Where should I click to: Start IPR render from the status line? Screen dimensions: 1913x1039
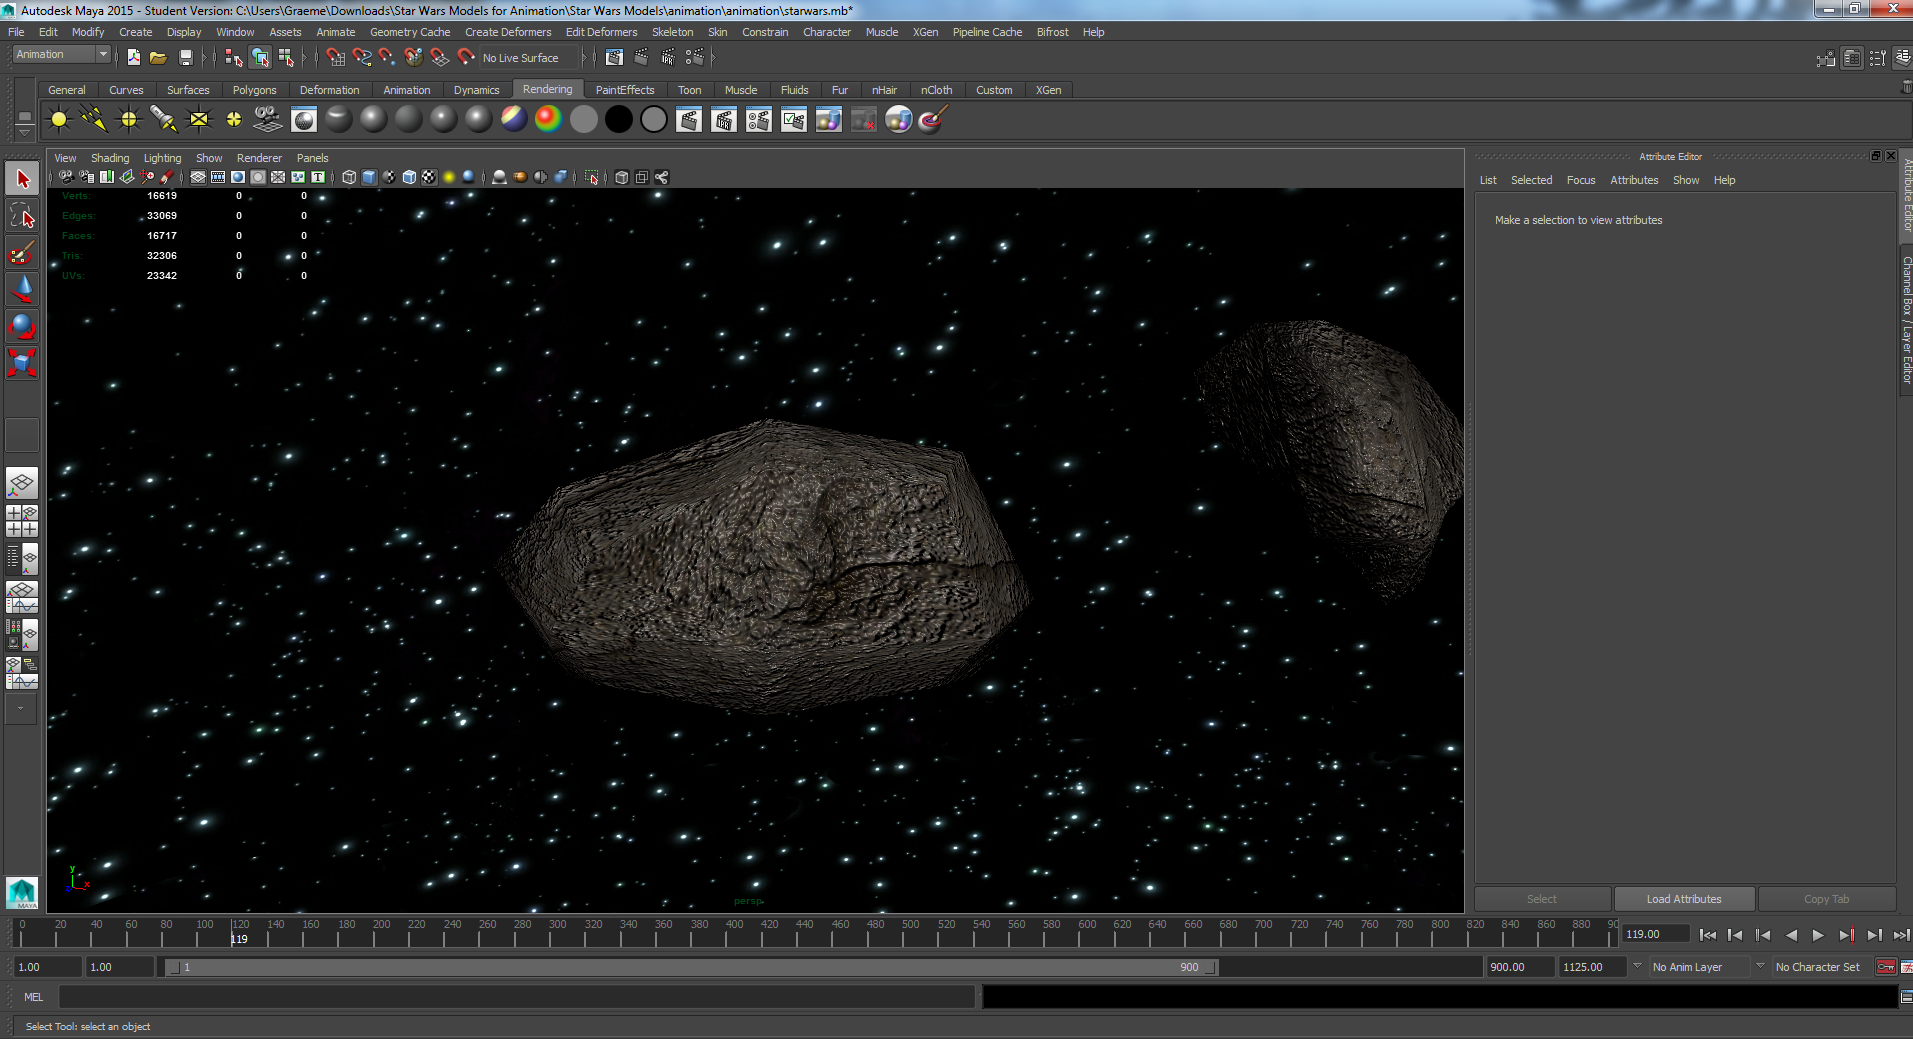click(668, 58)
